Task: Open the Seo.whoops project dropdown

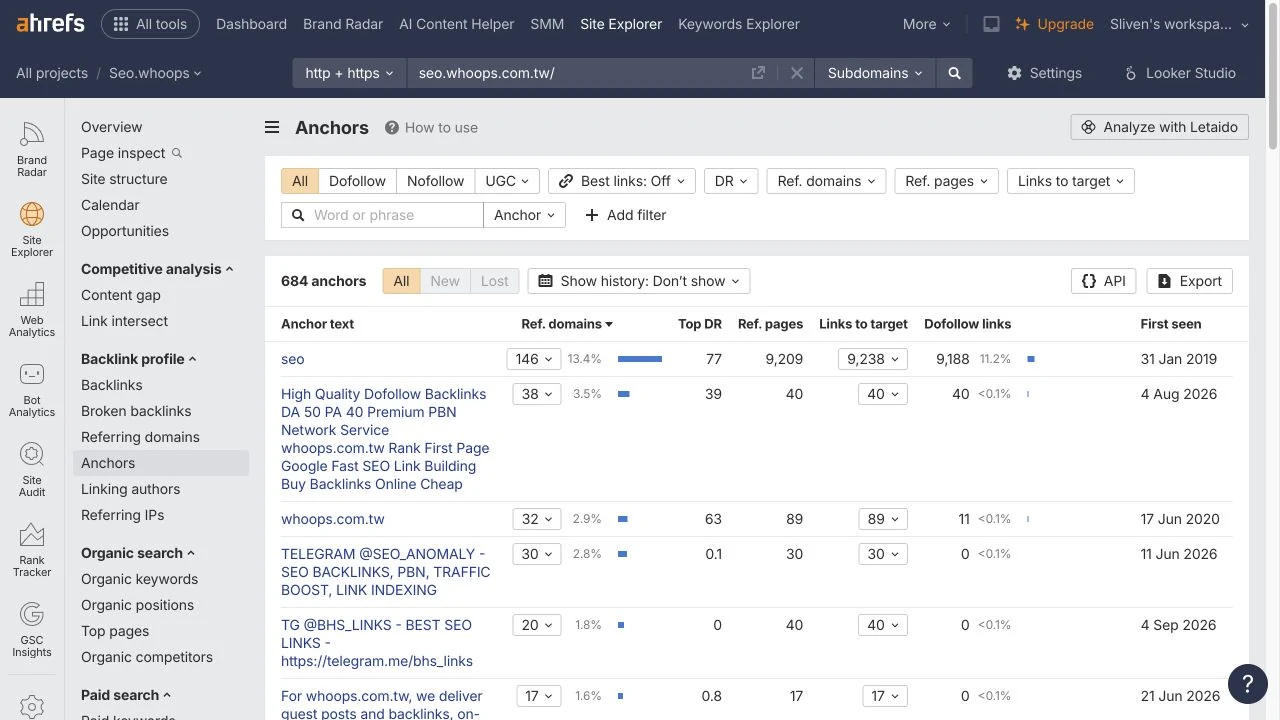Action: 155,73
